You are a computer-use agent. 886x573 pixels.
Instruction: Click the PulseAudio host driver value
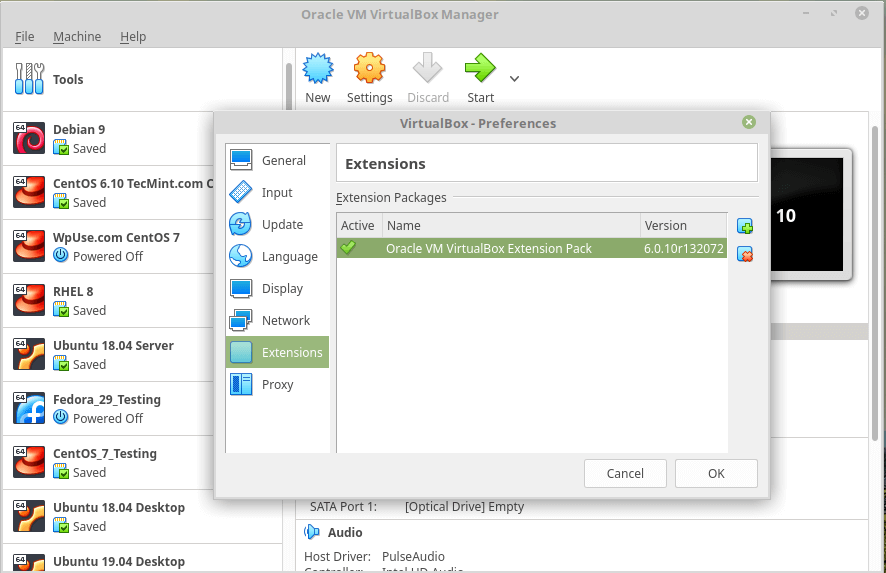413,556
